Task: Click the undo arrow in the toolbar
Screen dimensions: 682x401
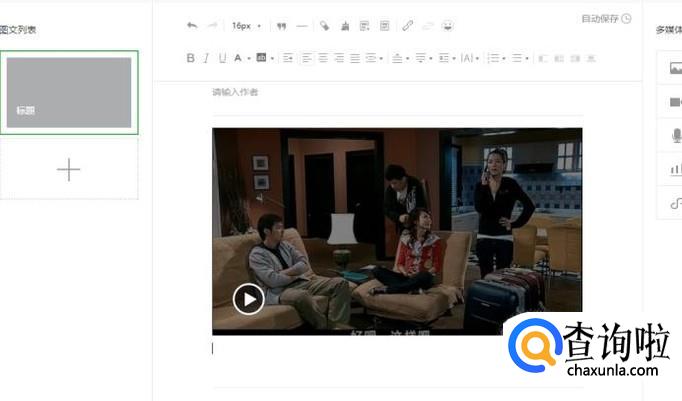Action: pyautogui.click(x=192, y=25)
